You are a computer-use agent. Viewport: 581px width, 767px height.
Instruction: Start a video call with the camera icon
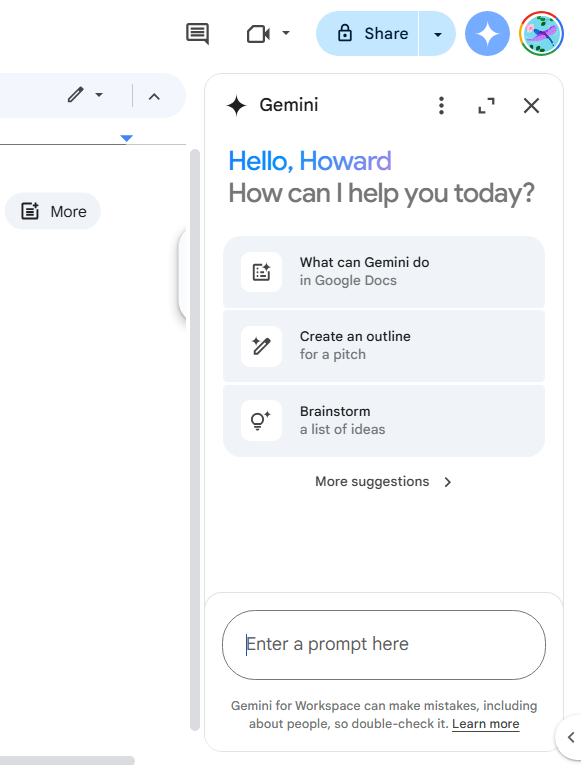coord(258,34)
